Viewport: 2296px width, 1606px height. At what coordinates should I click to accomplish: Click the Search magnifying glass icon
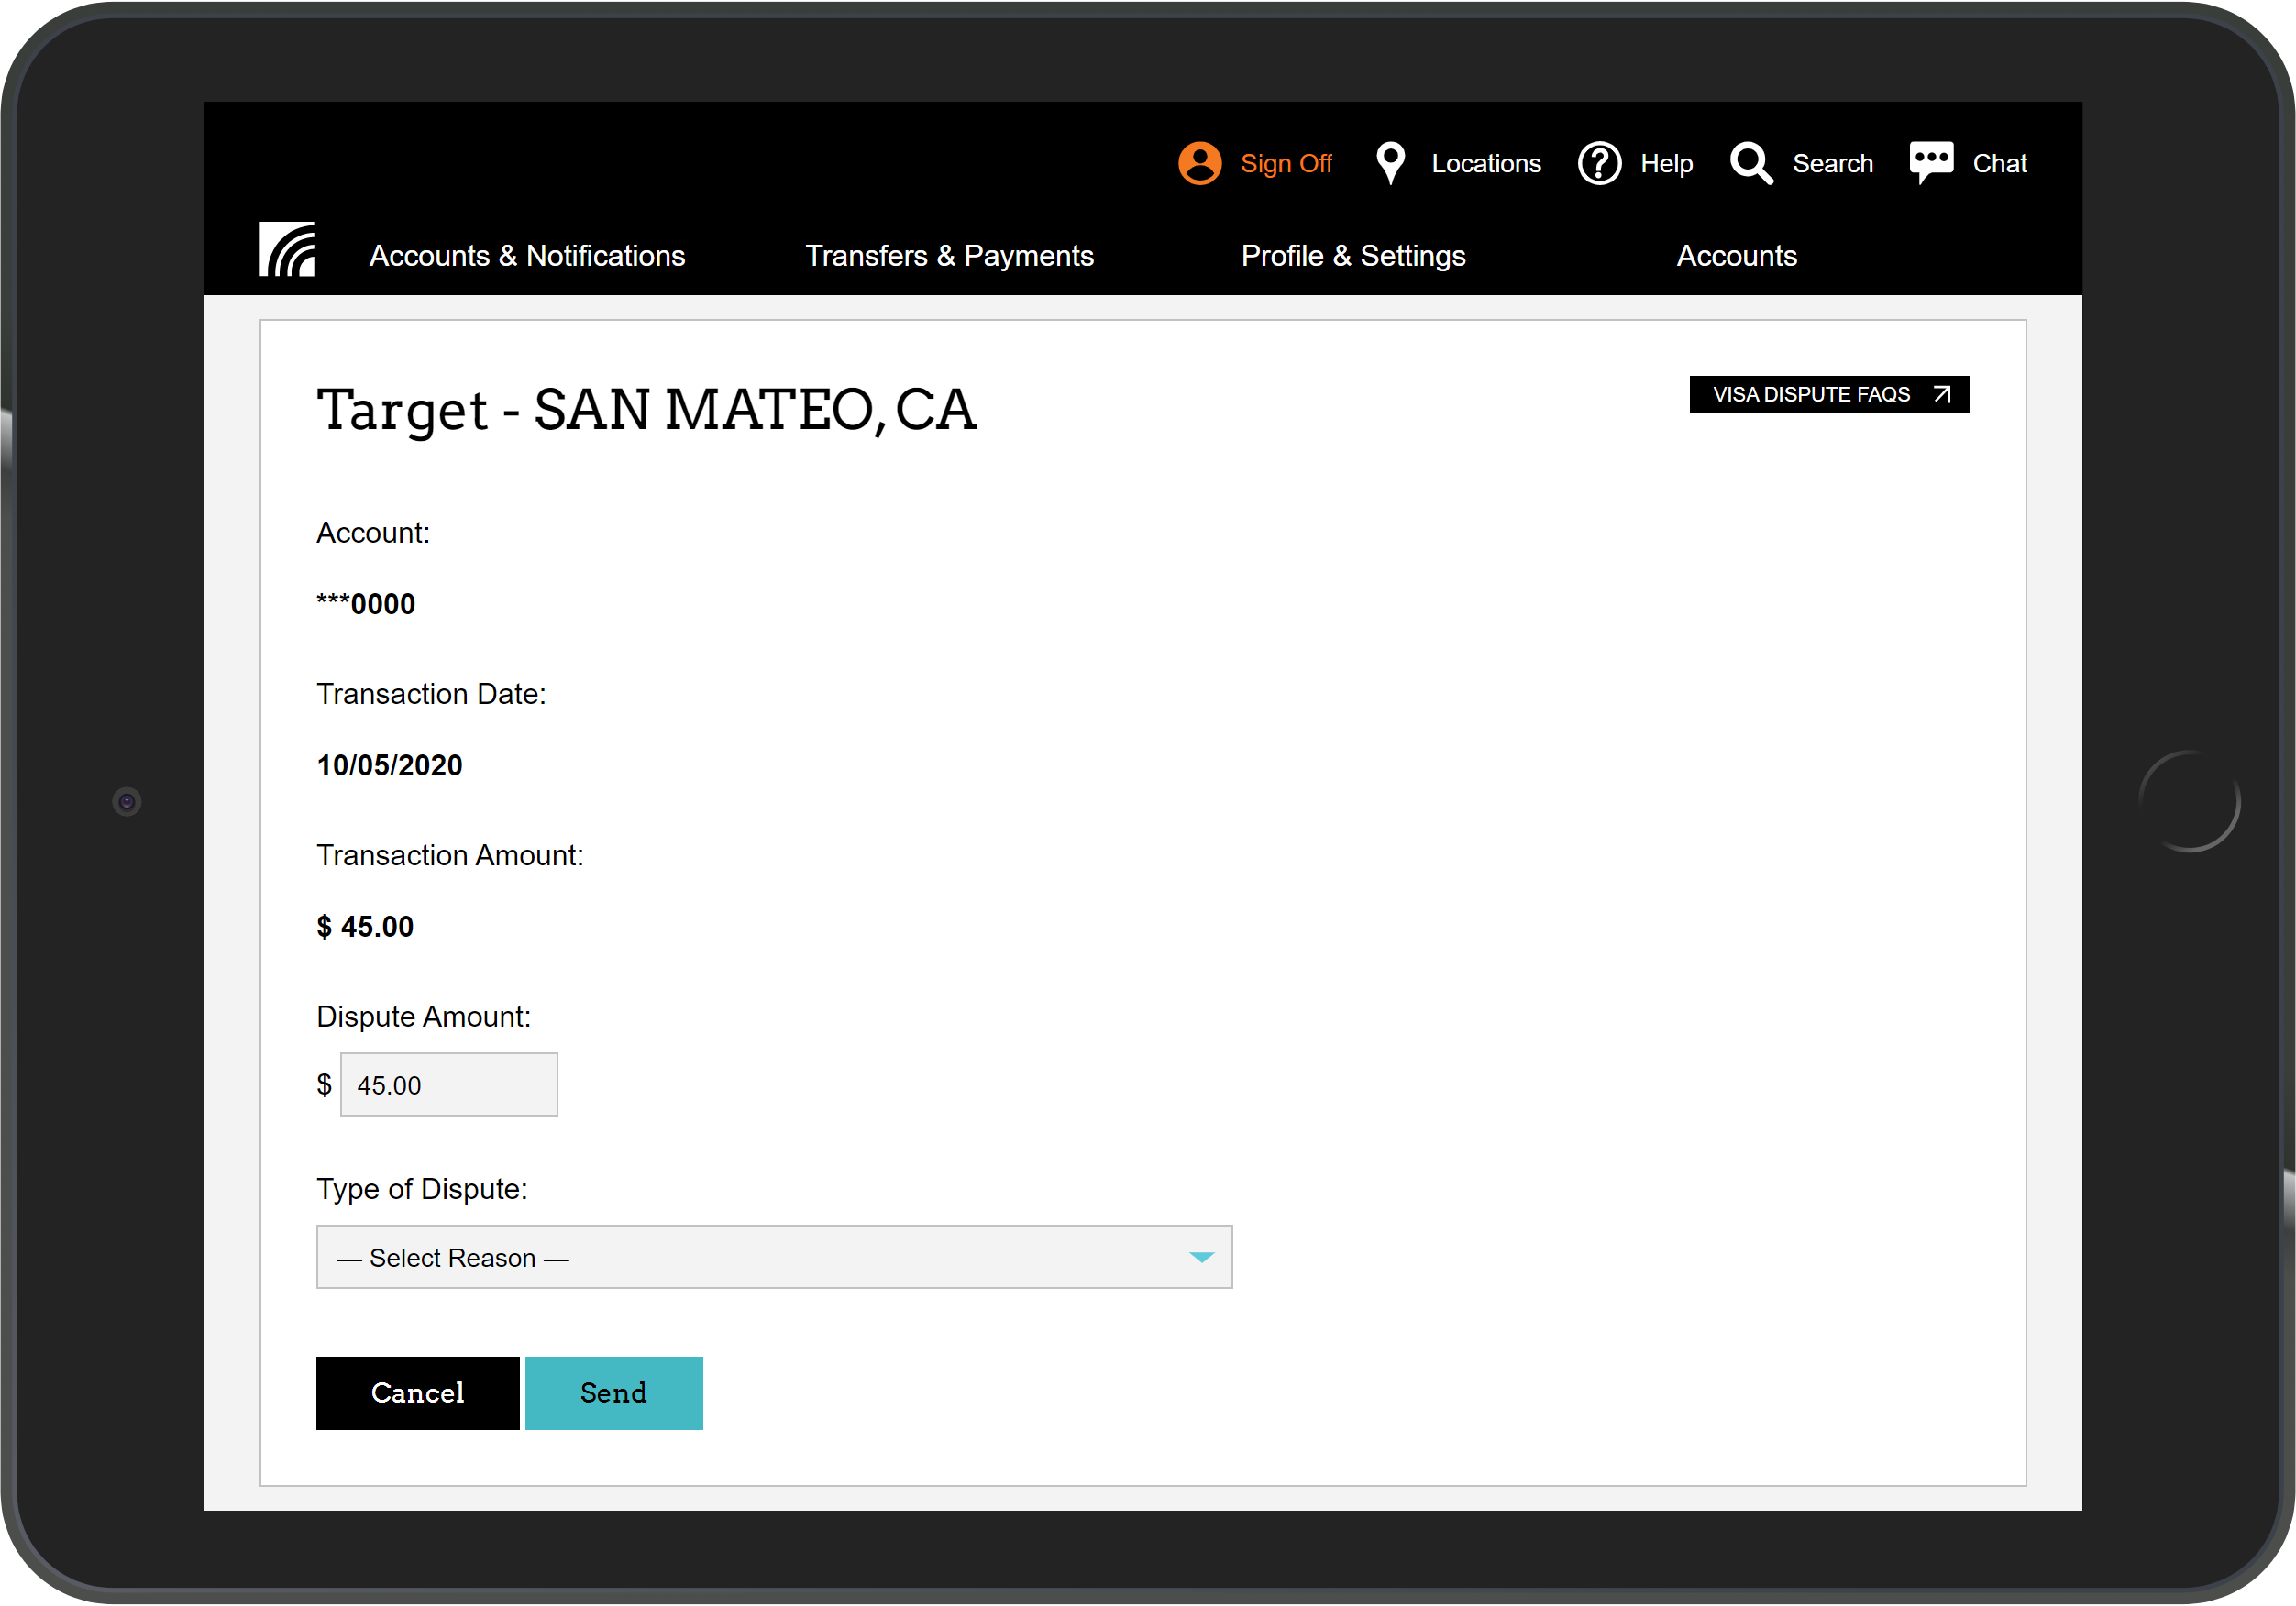[1751, 163]
